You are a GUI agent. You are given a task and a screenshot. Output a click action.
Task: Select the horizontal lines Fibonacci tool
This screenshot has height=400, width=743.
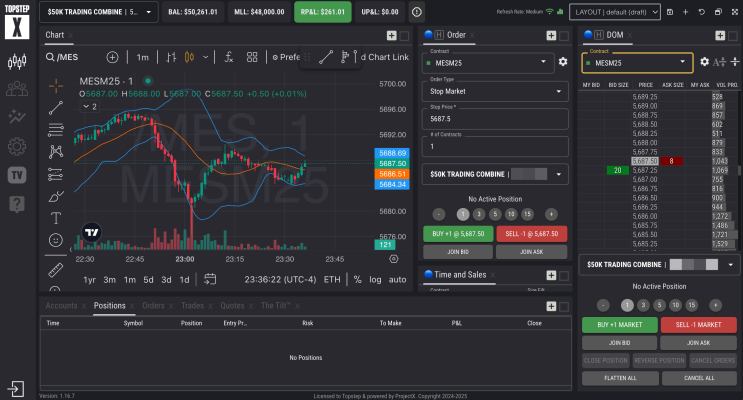(56, 129)
